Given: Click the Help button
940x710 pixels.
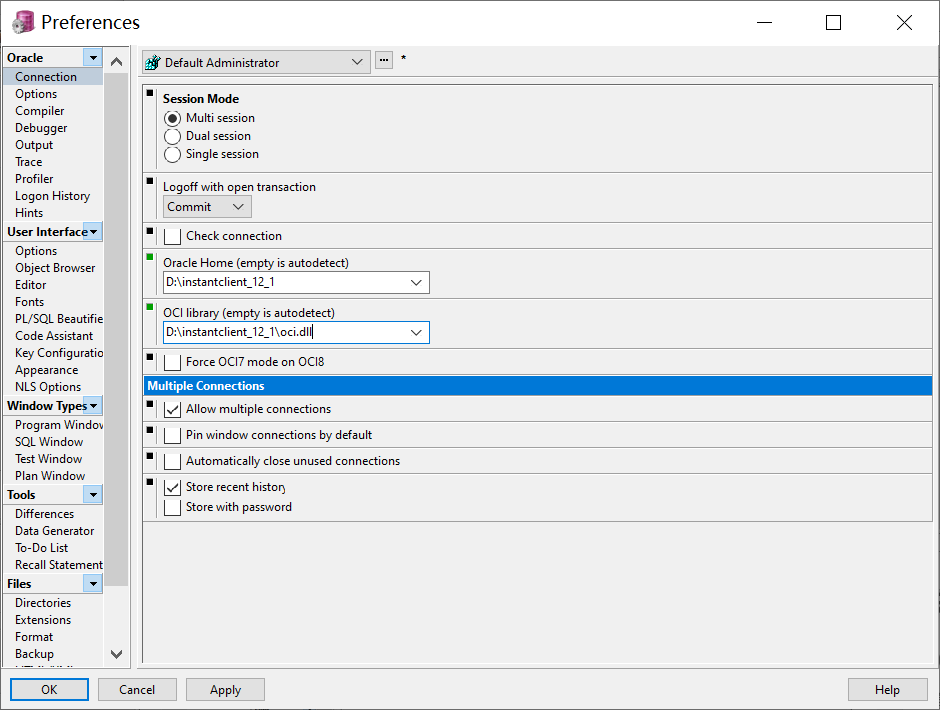Looking at the screenshot, I should 887,690.
